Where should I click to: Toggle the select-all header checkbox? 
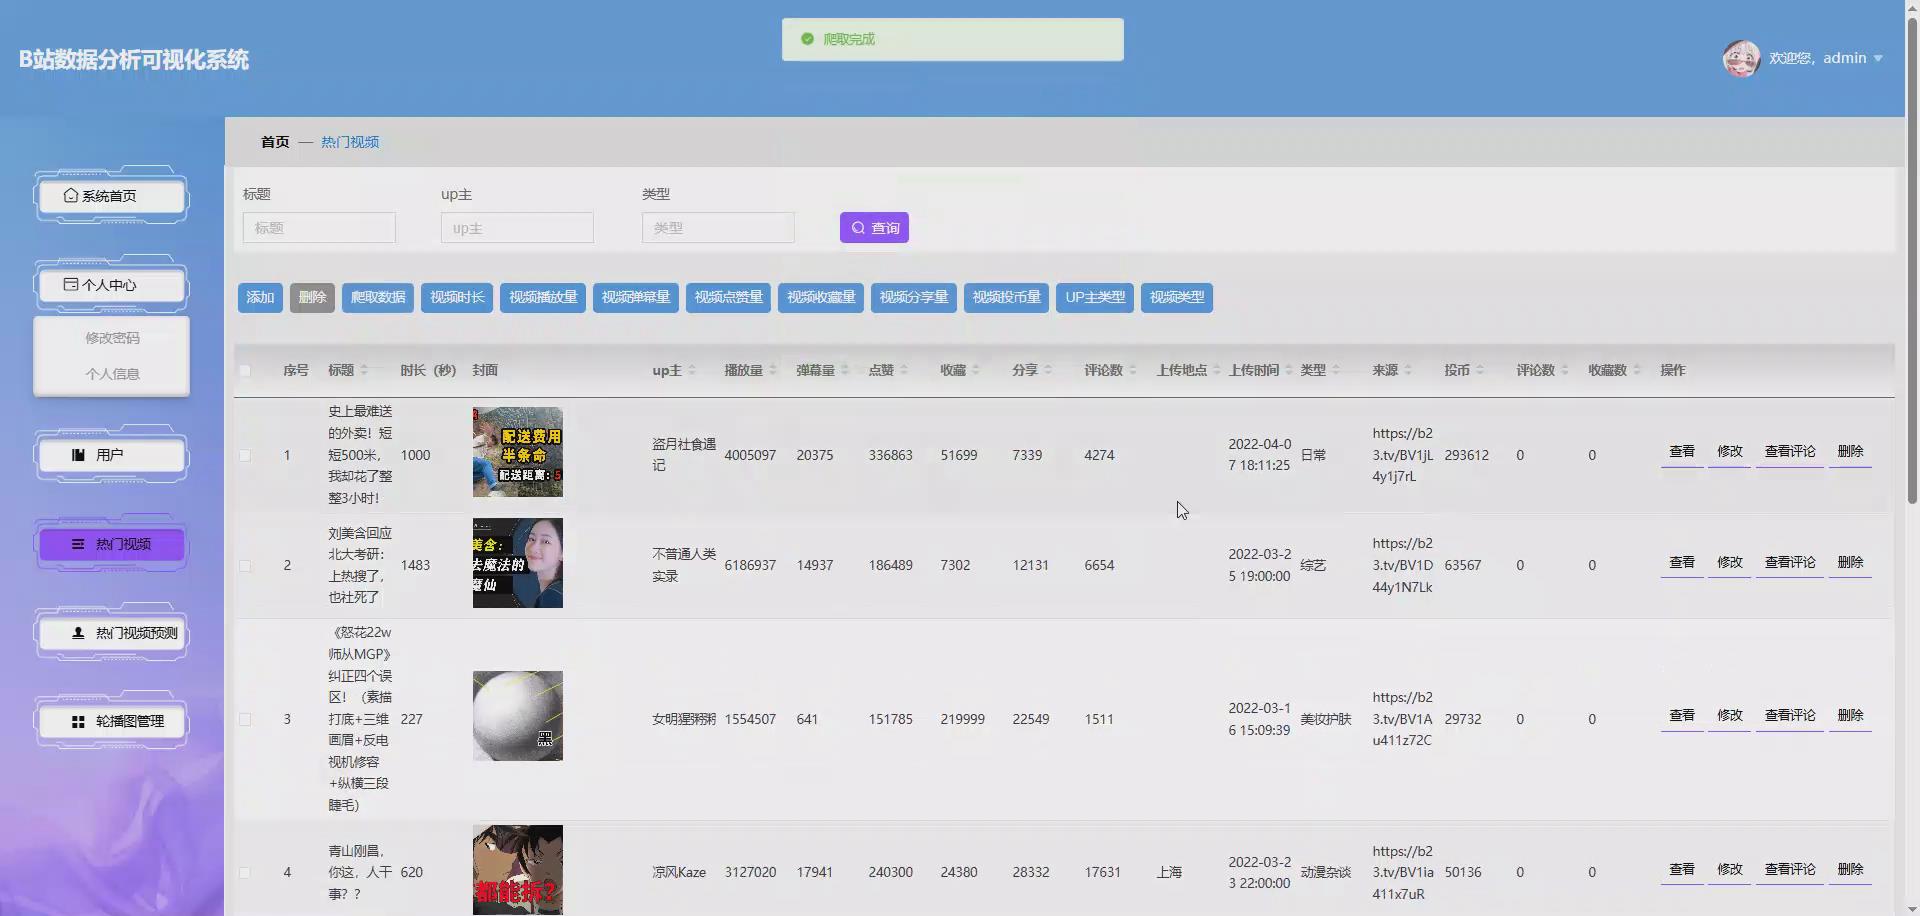click(x=245, y=371)
